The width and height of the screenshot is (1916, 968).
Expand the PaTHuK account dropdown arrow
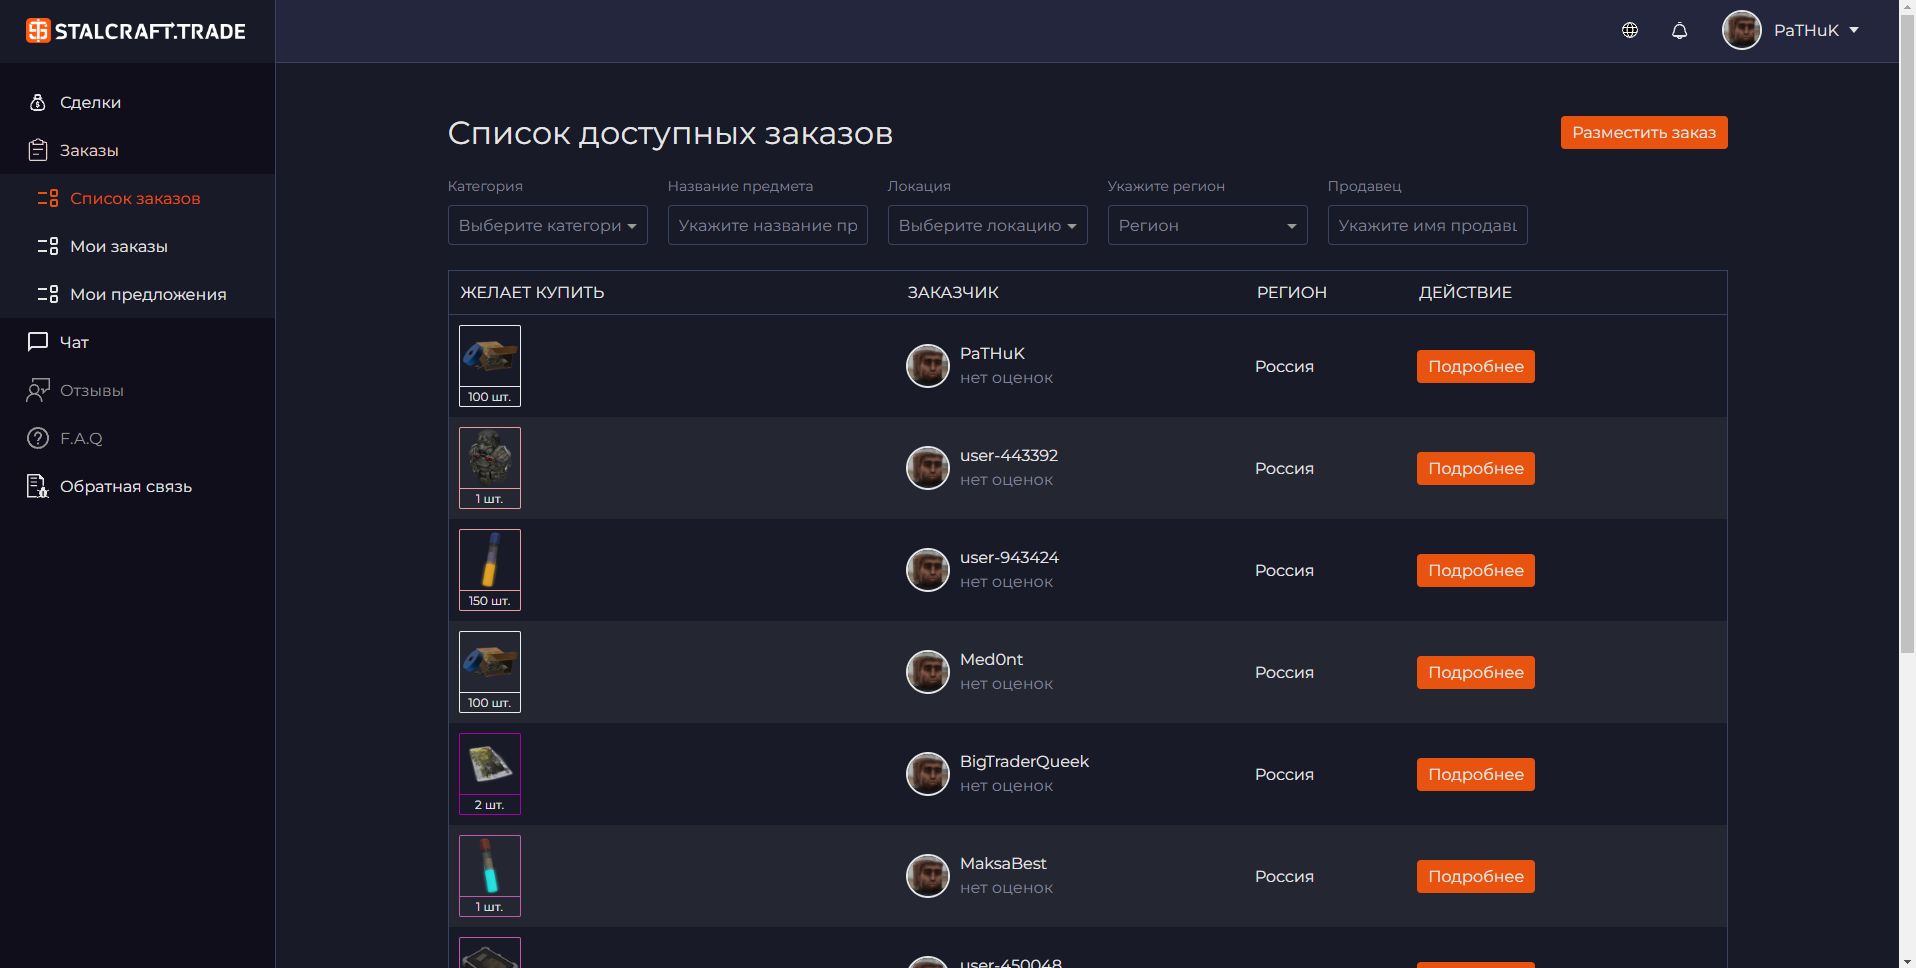(1854, 30)
